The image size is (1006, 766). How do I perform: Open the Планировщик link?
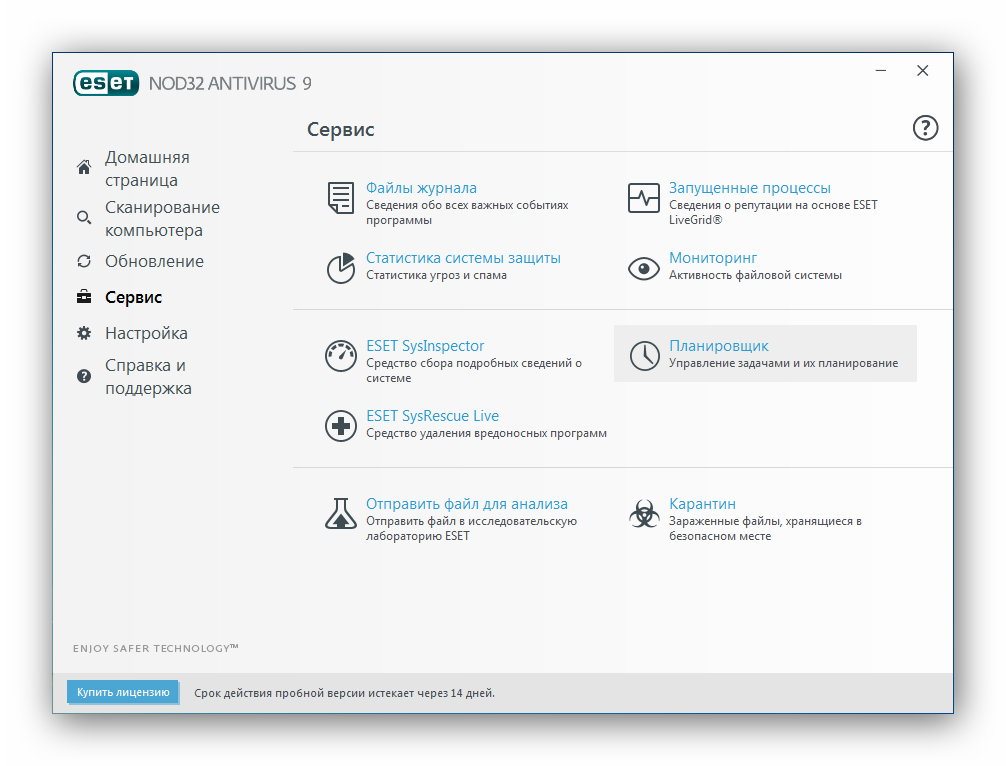(x=719, y=346)
